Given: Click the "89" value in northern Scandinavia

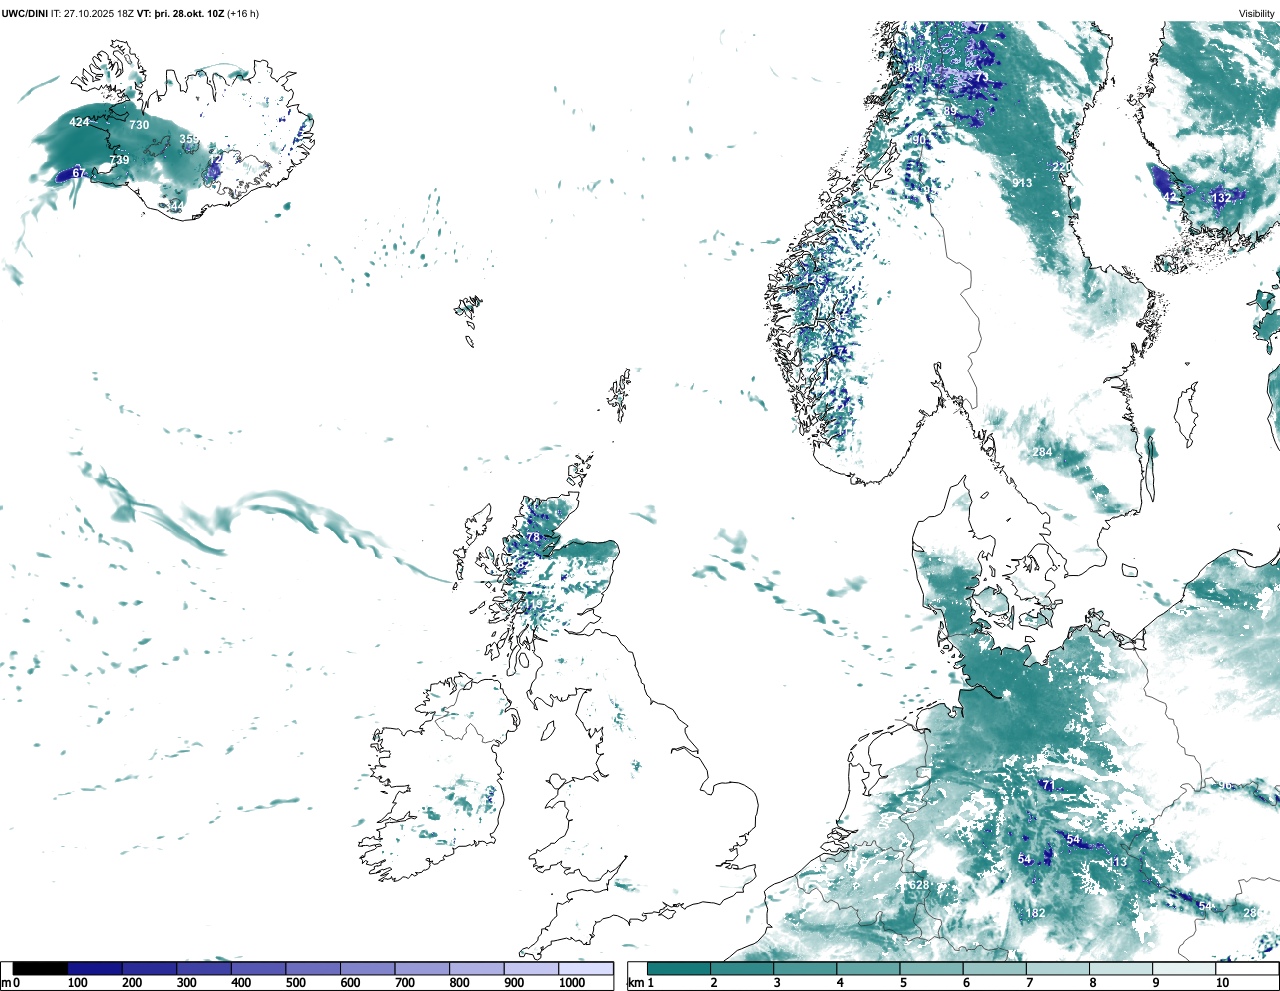Looking at the screenshot, I should coord(950,111).
